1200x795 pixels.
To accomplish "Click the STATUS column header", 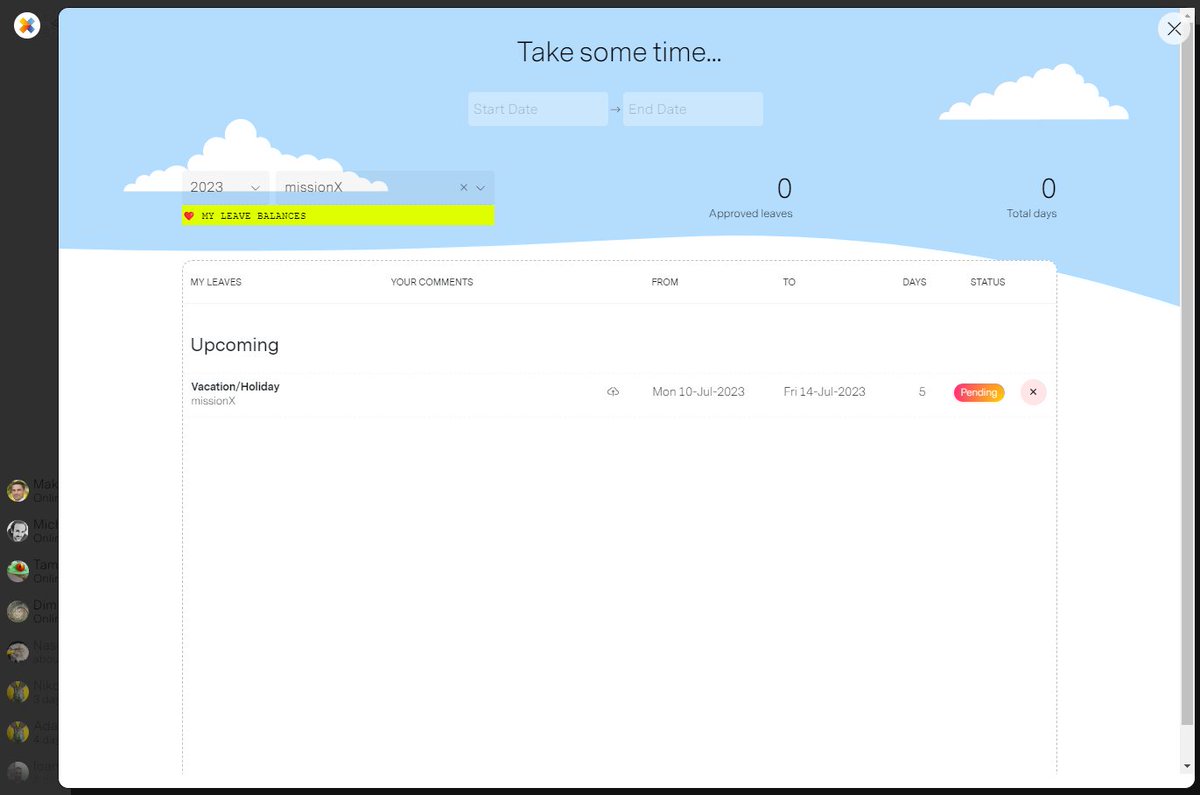I will point(987,282).
